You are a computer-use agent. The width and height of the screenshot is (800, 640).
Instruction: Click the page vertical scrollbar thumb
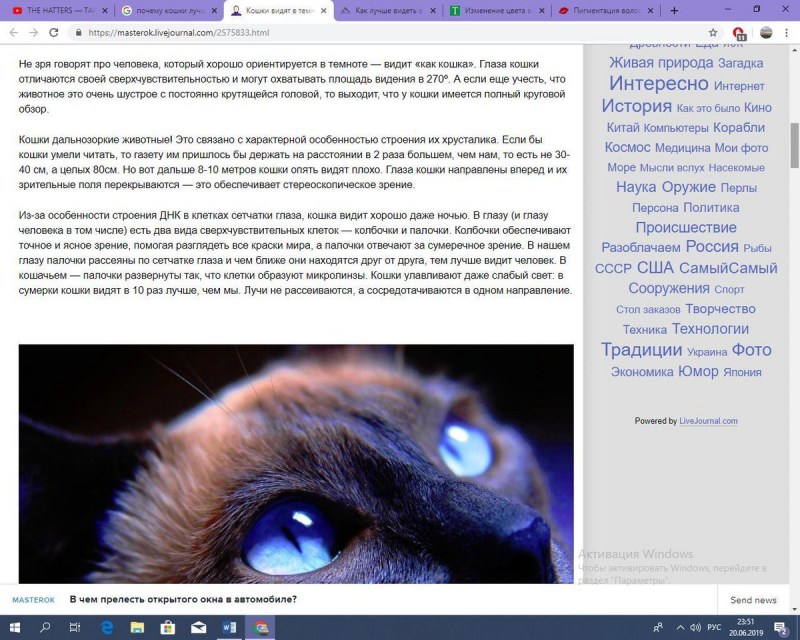click(x=794, y=145)
